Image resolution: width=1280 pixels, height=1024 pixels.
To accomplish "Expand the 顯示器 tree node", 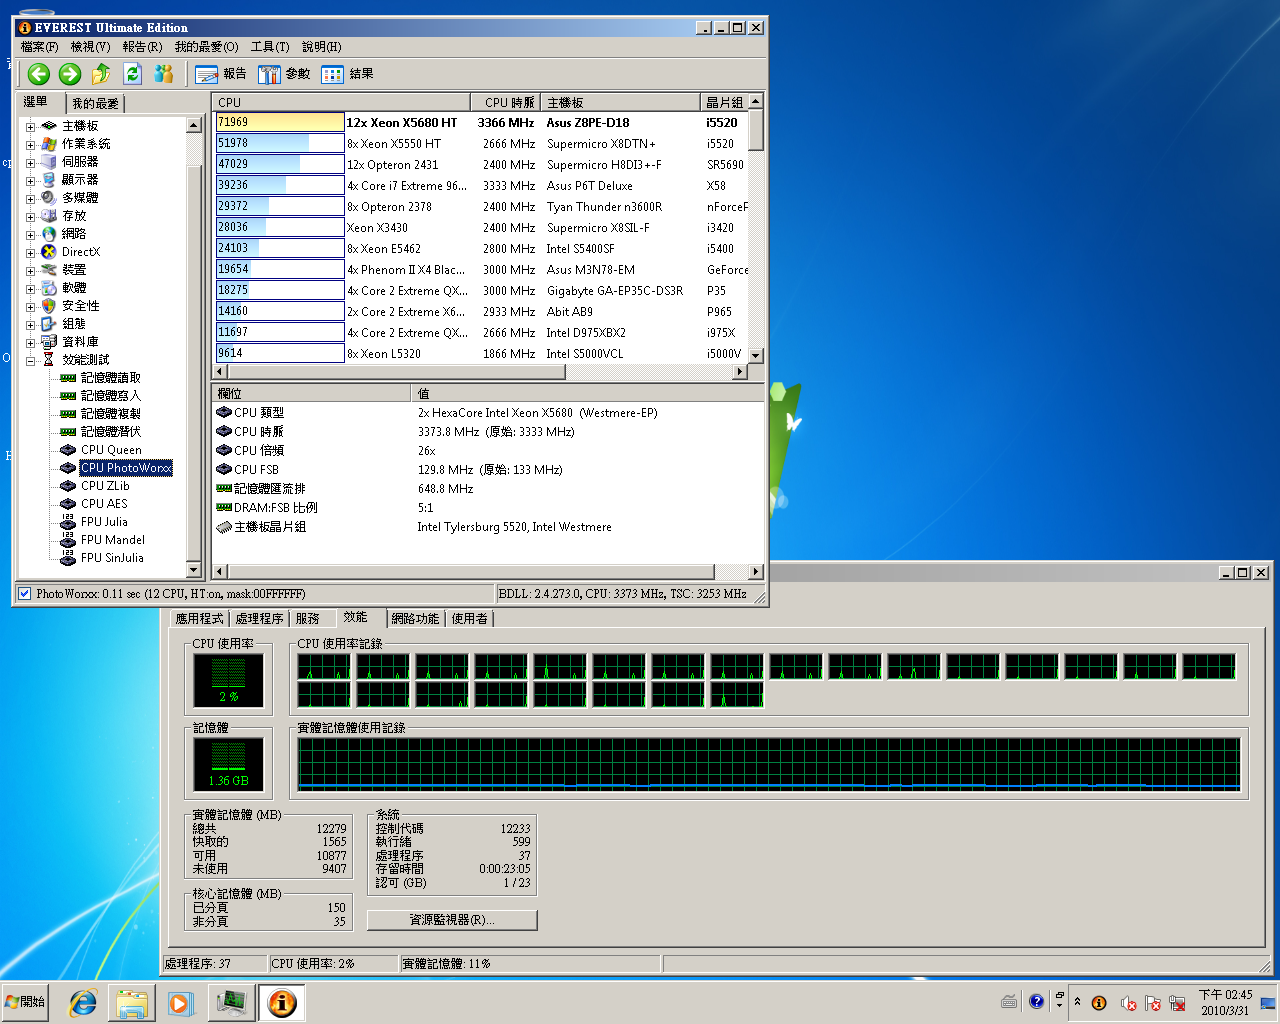I will pos(30,181).
